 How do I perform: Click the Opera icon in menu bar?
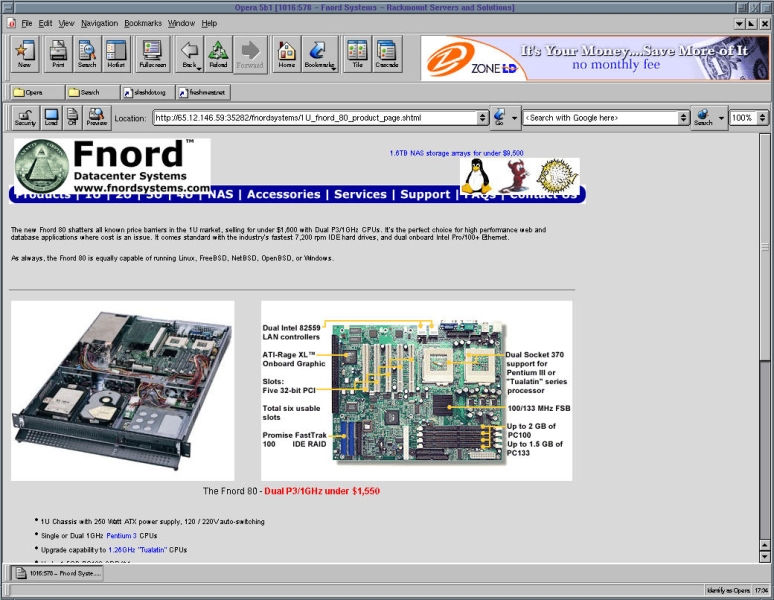pos(11,23)
